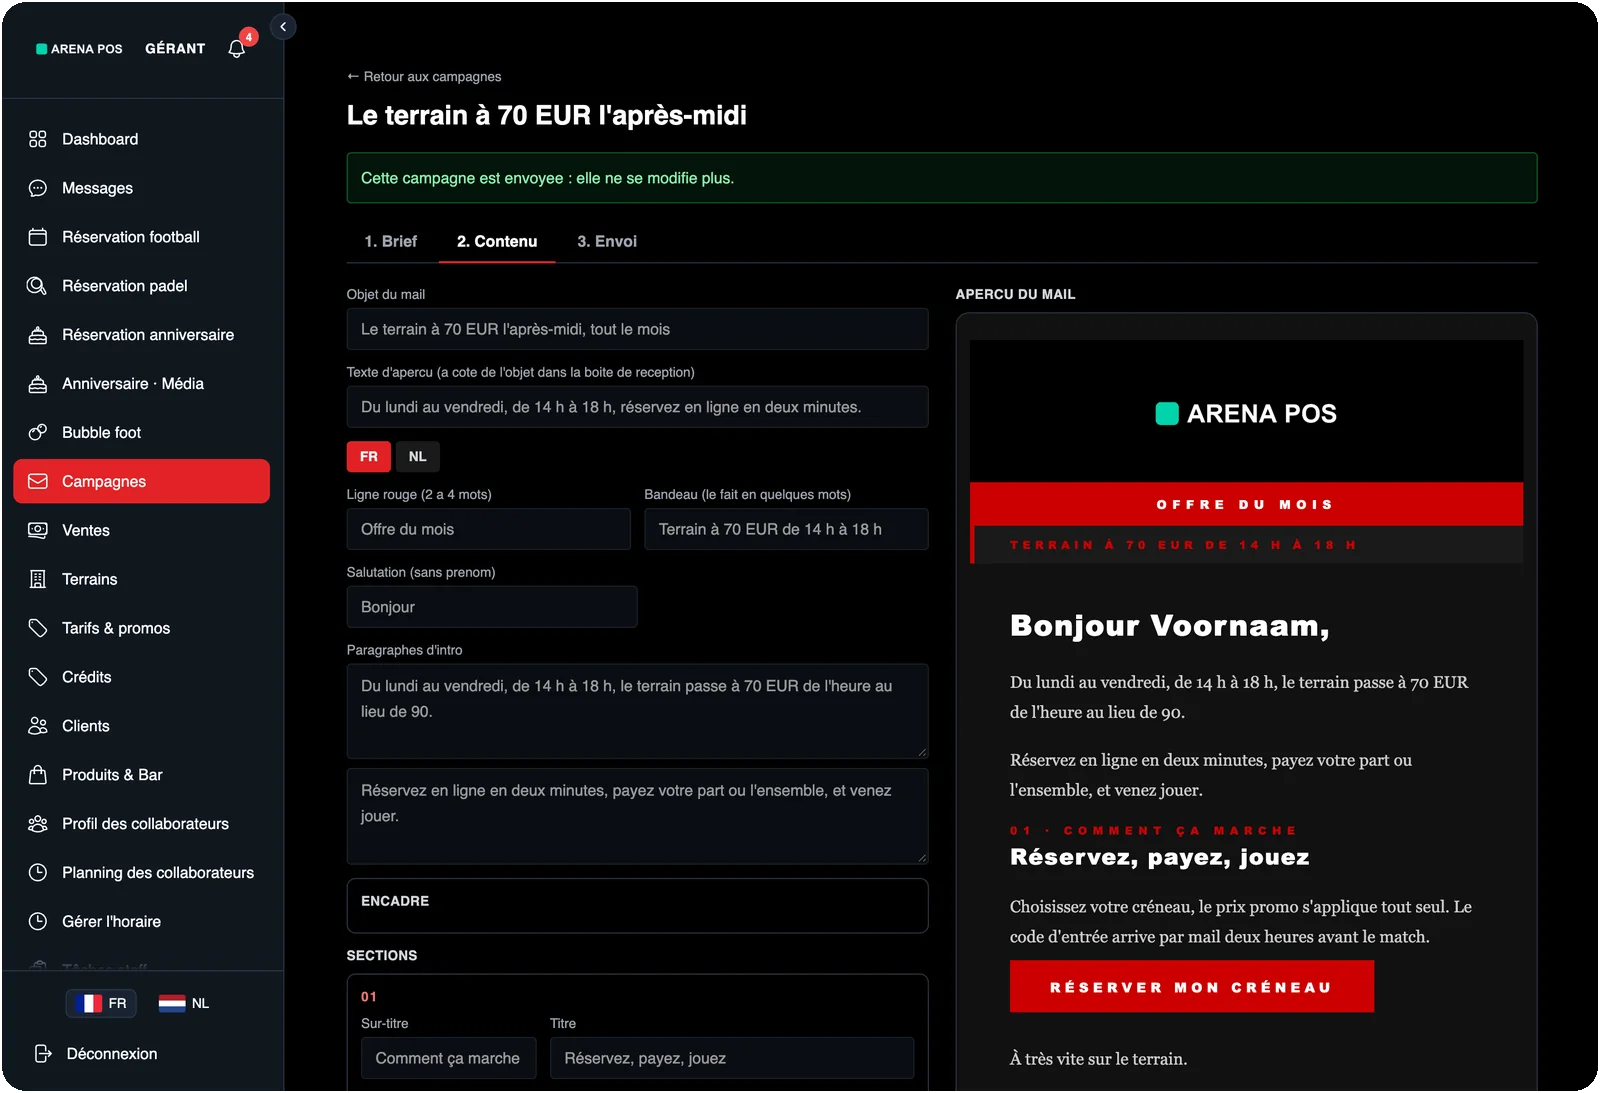Follow the Retour aux campagnes link
1600x1093 pixels.
[424, 77]
